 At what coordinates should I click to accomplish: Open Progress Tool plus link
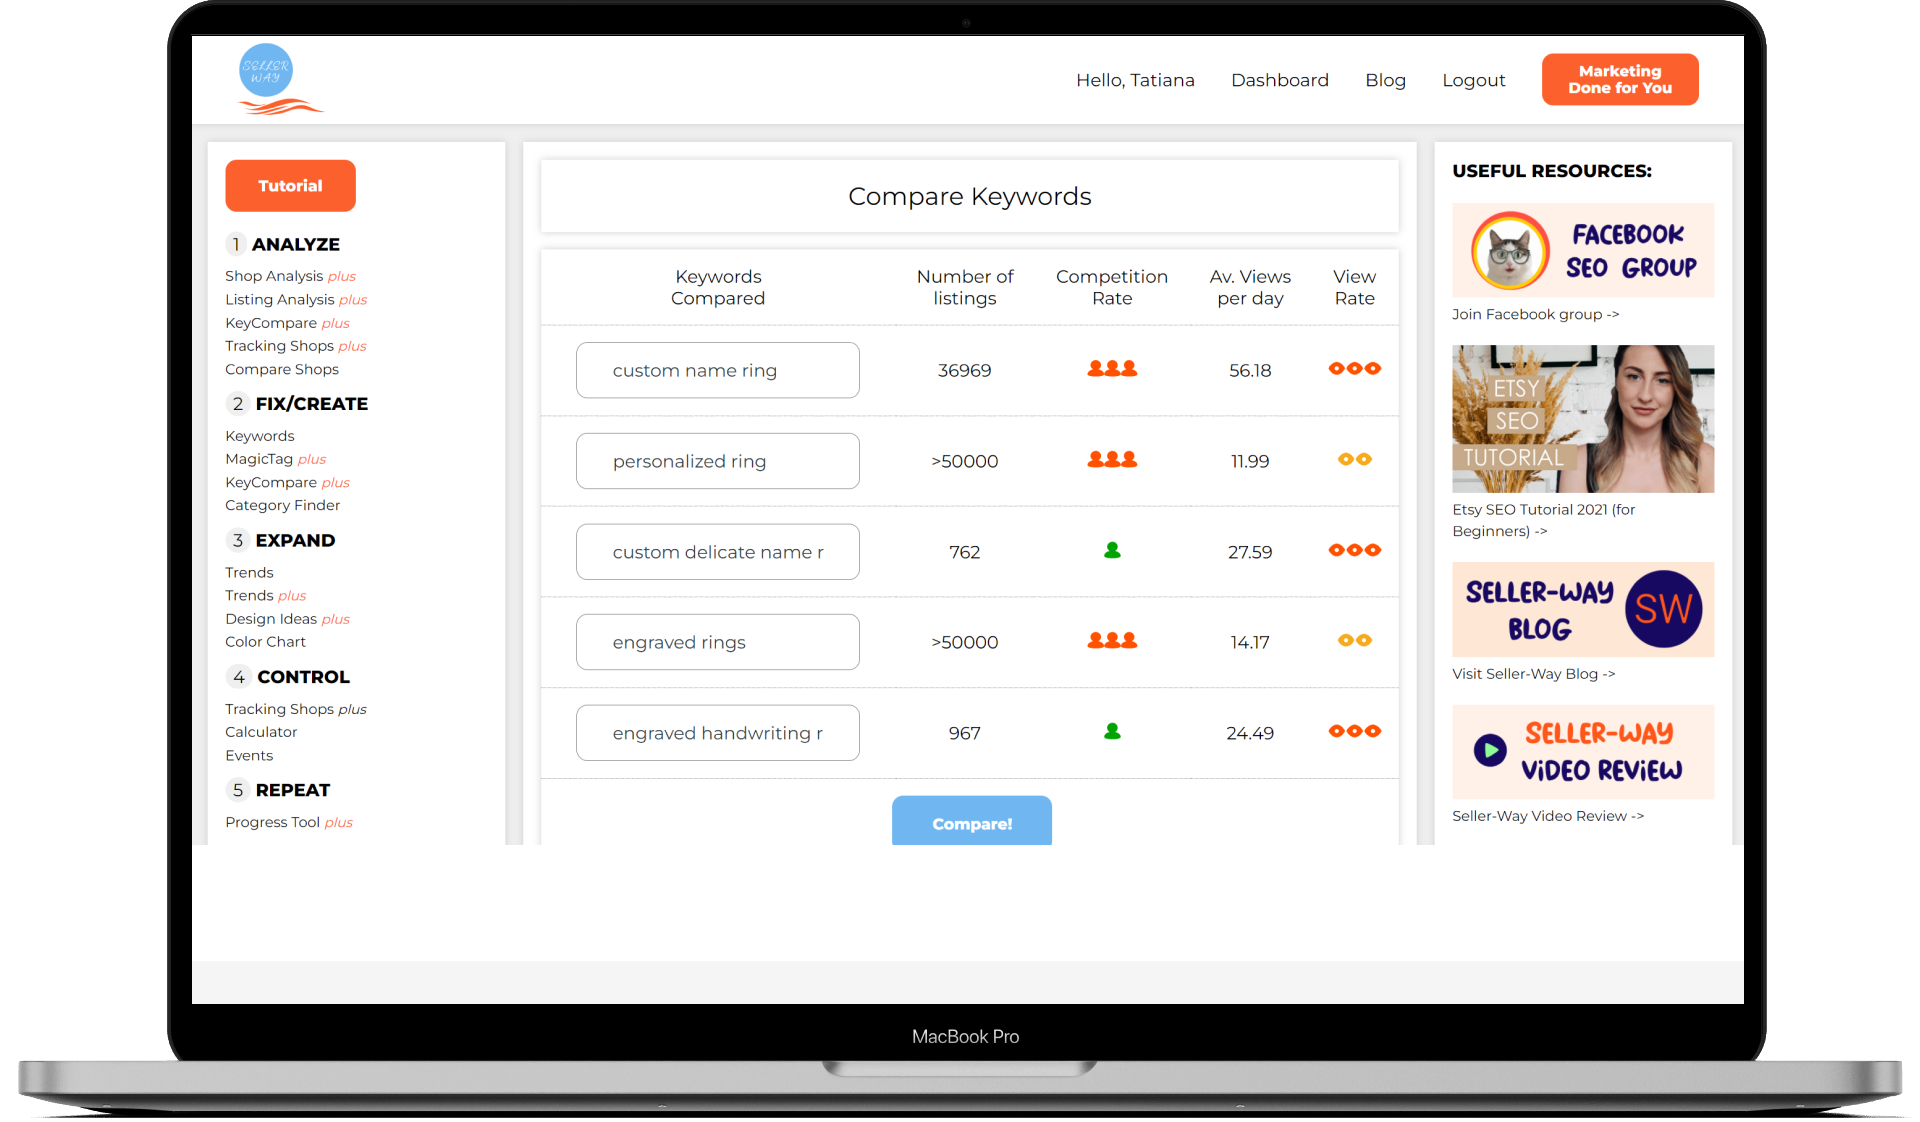[289, 822]
